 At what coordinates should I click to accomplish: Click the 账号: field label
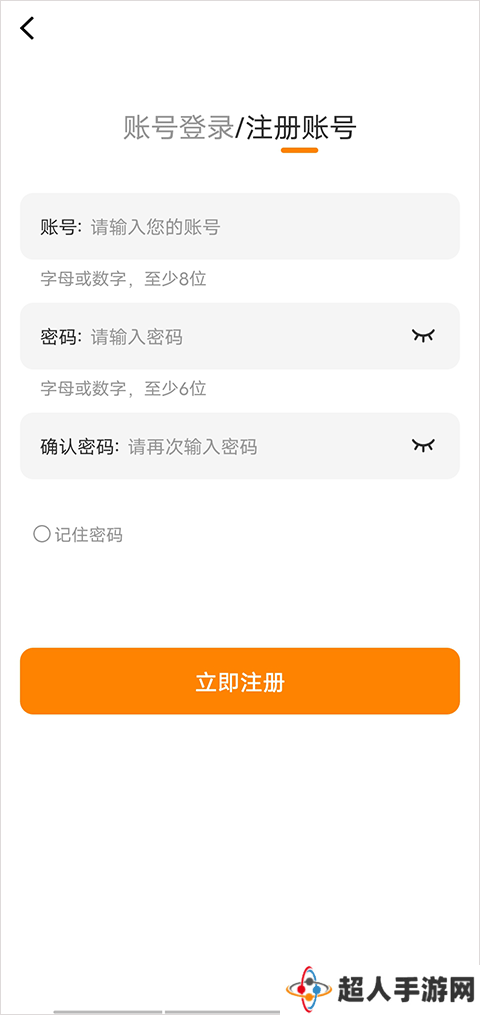click(x=61, y=227)
